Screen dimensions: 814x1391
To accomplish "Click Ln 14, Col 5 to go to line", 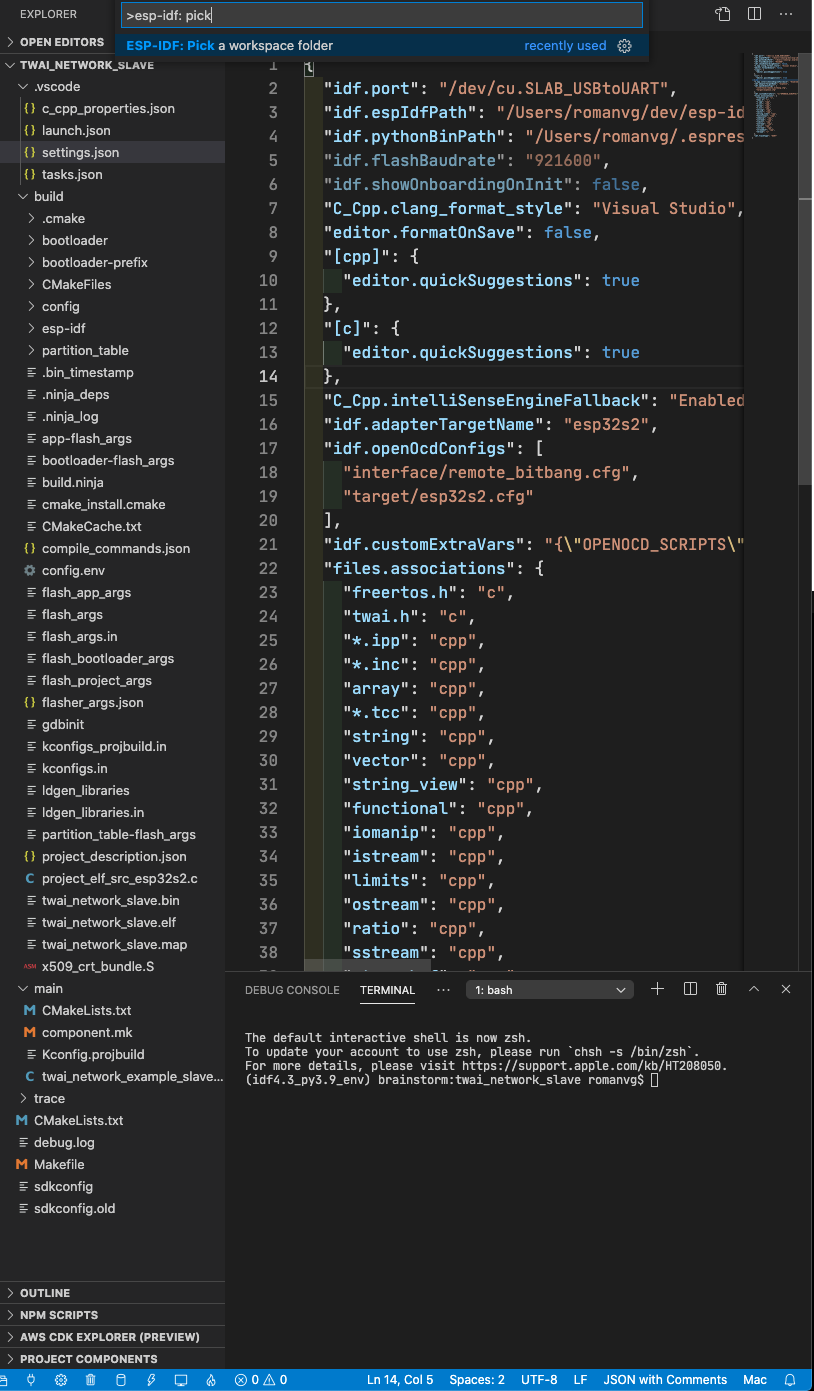I will click(x=399, y=1379).
